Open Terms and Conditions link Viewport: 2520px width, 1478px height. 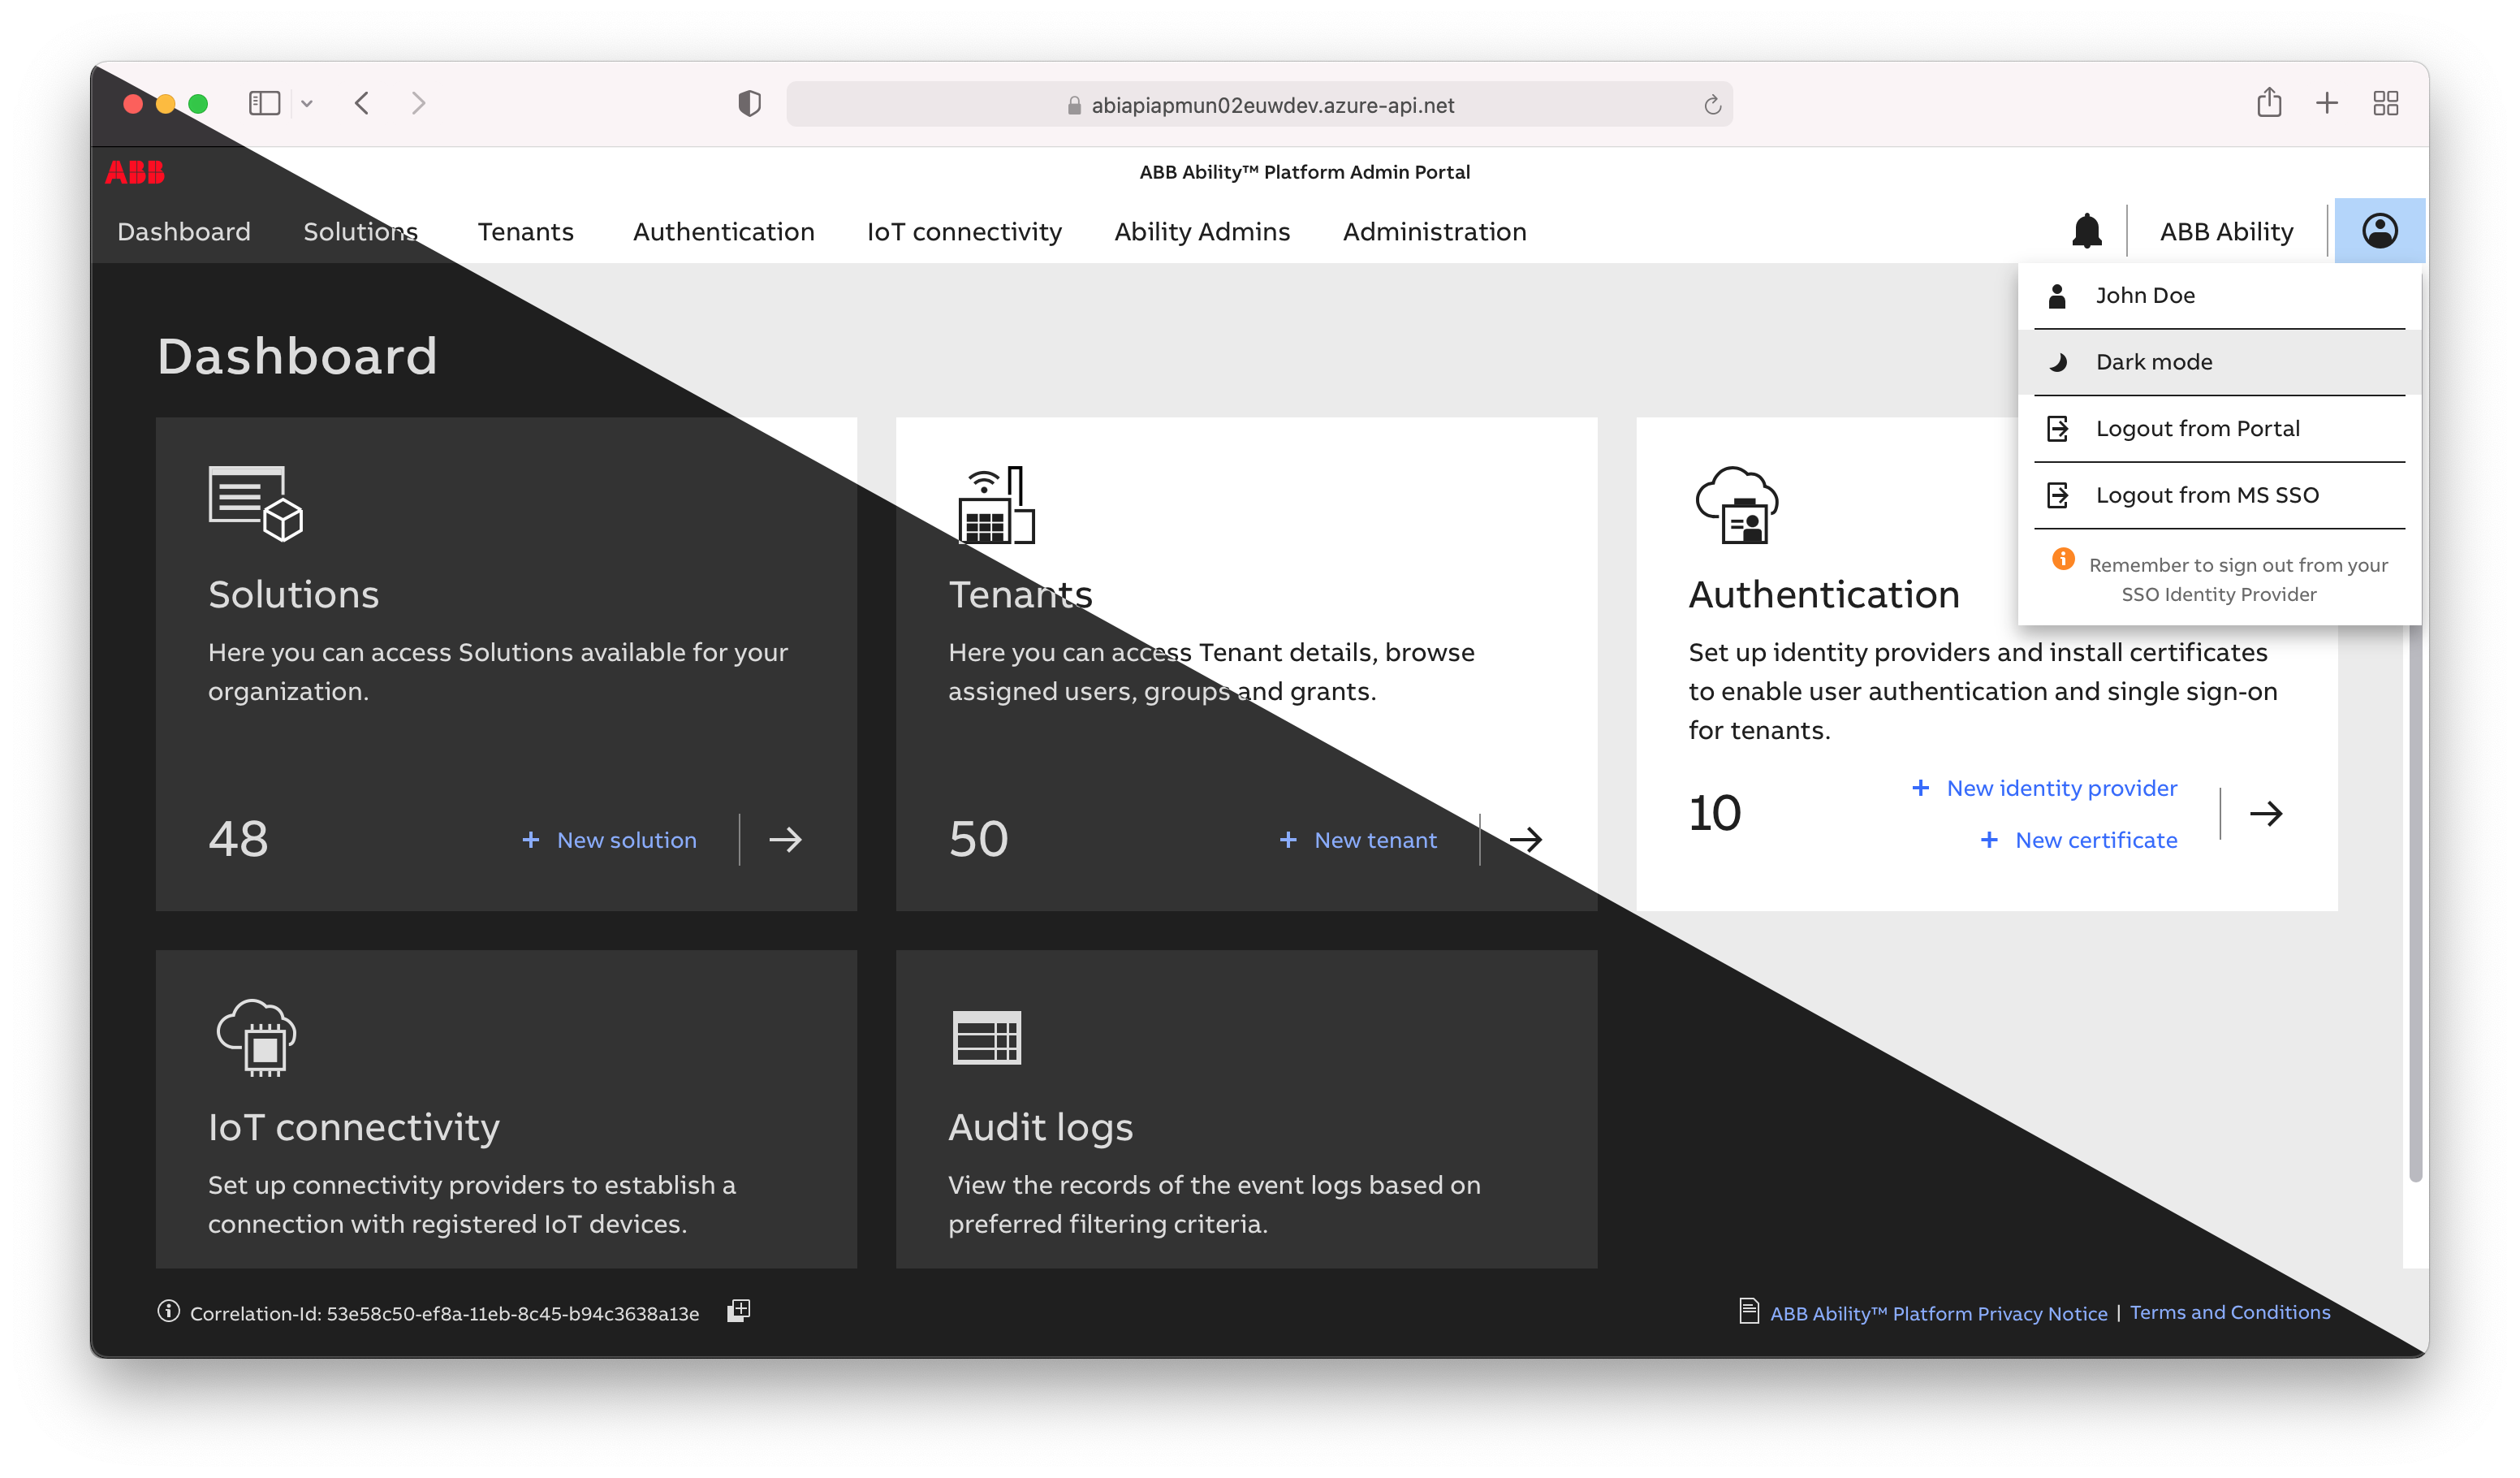(2230, 1312)
